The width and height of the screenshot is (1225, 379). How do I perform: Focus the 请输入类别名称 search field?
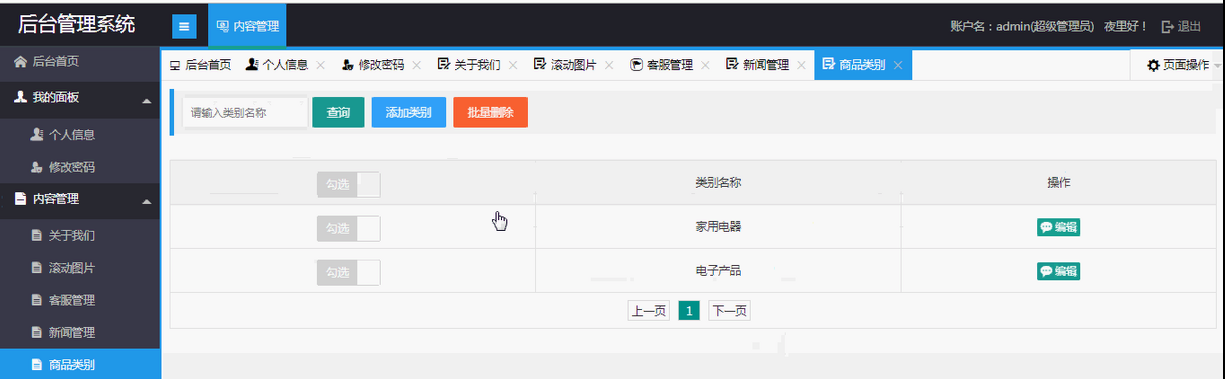point(244,113)
